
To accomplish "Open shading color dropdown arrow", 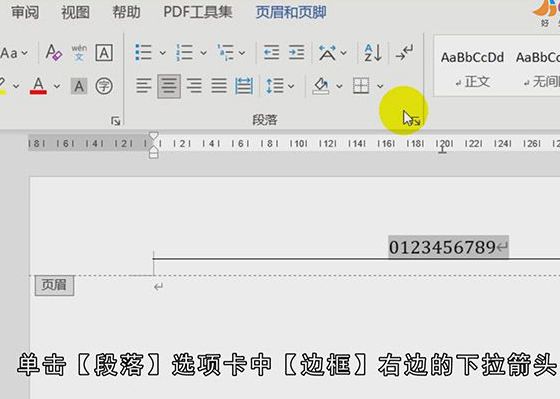I will (339, 86).
